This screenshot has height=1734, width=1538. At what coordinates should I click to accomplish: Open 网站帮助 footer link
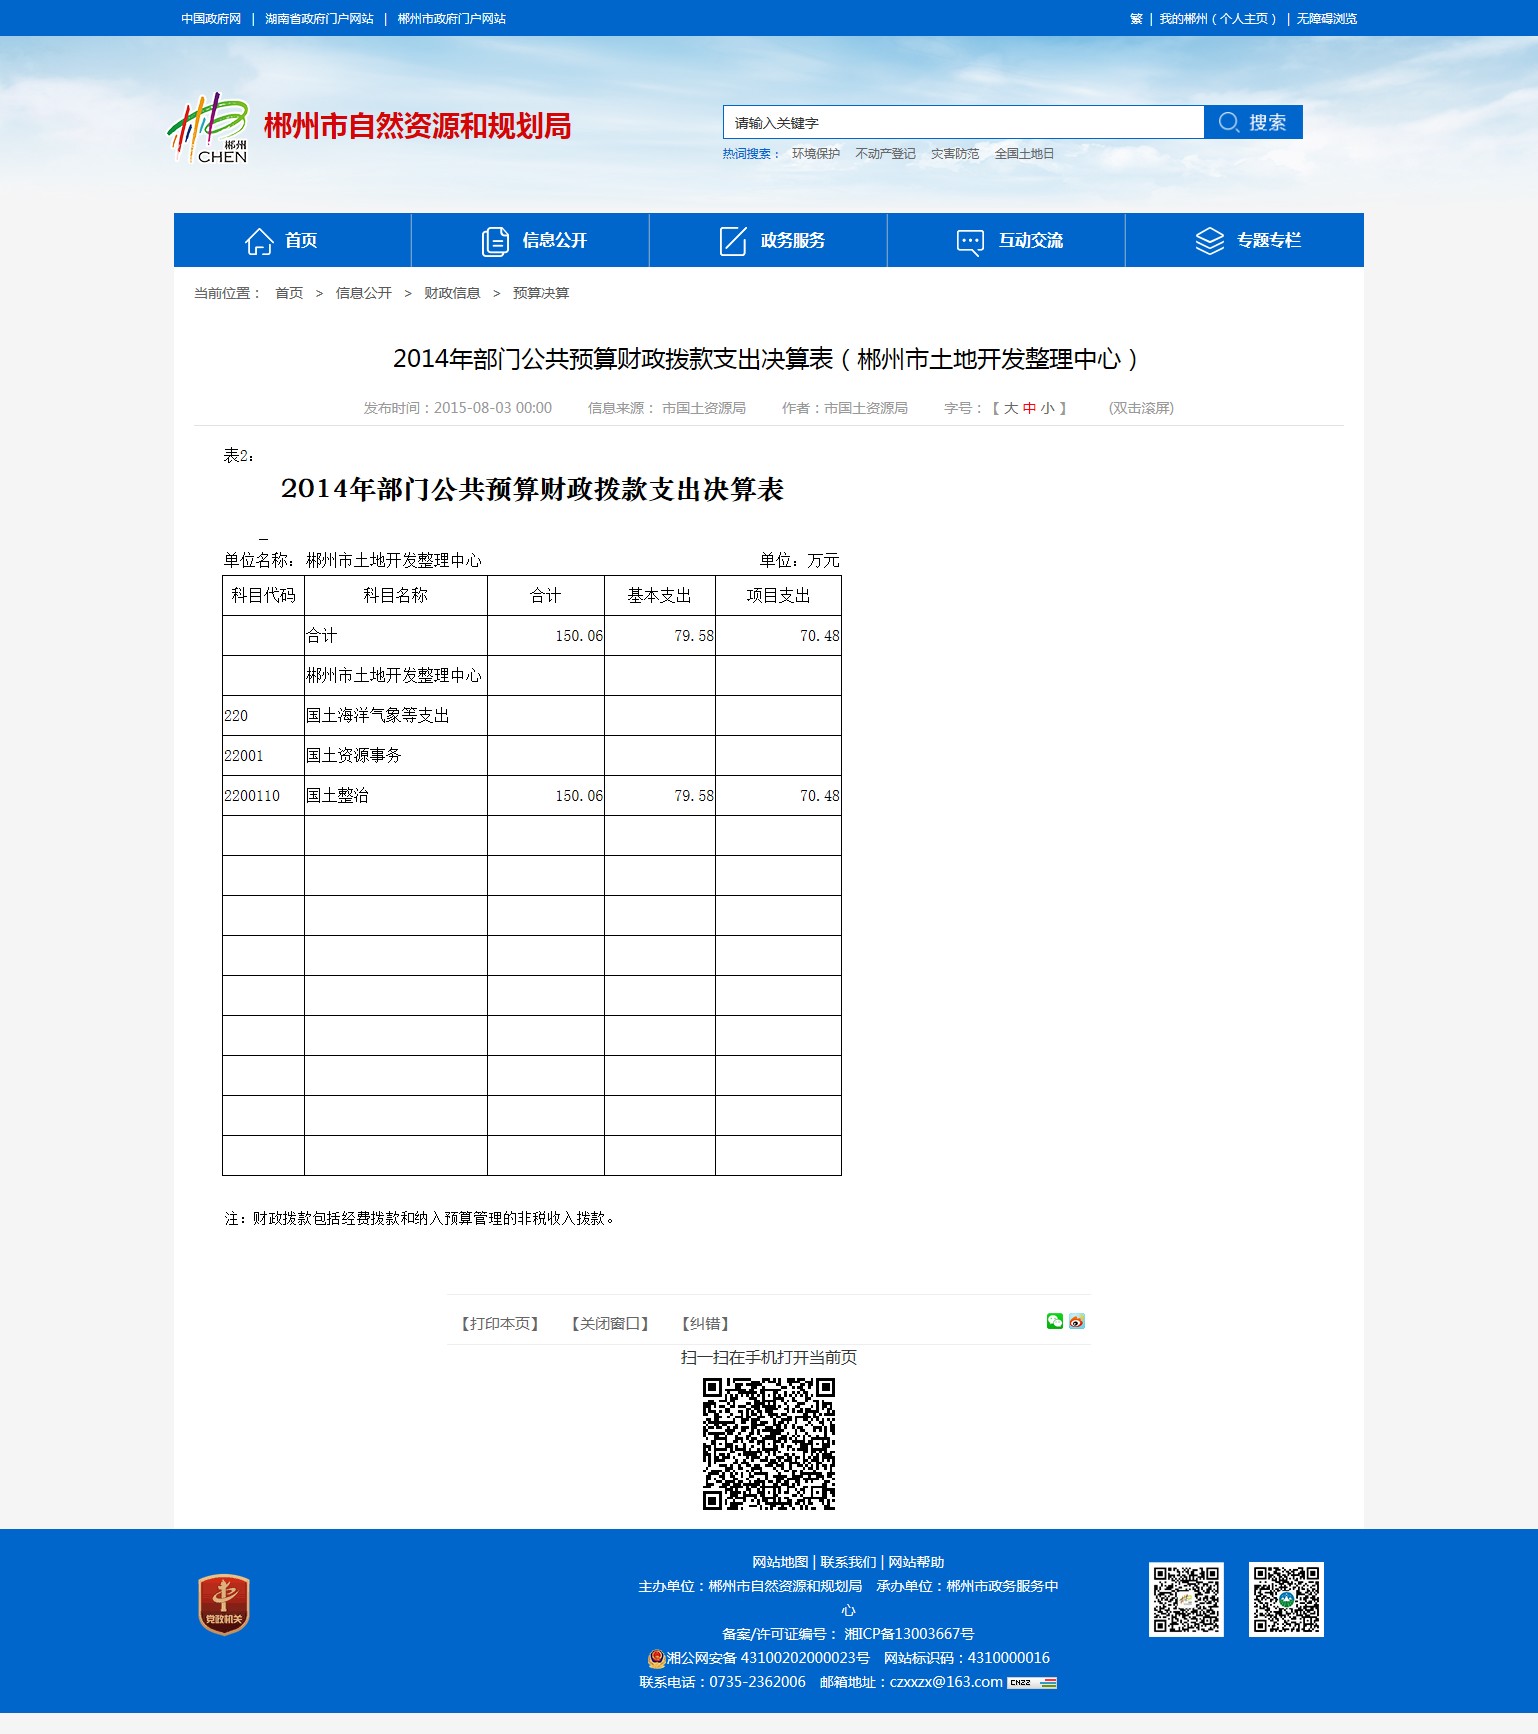916,1562
